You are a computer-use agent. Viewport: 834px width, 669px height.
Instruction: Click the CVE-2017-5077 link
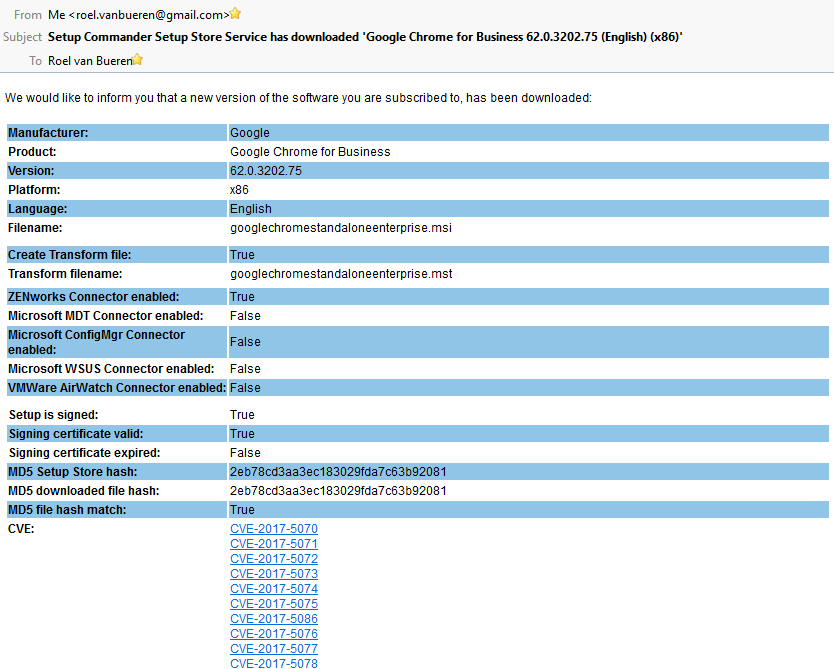click(274, 648)
